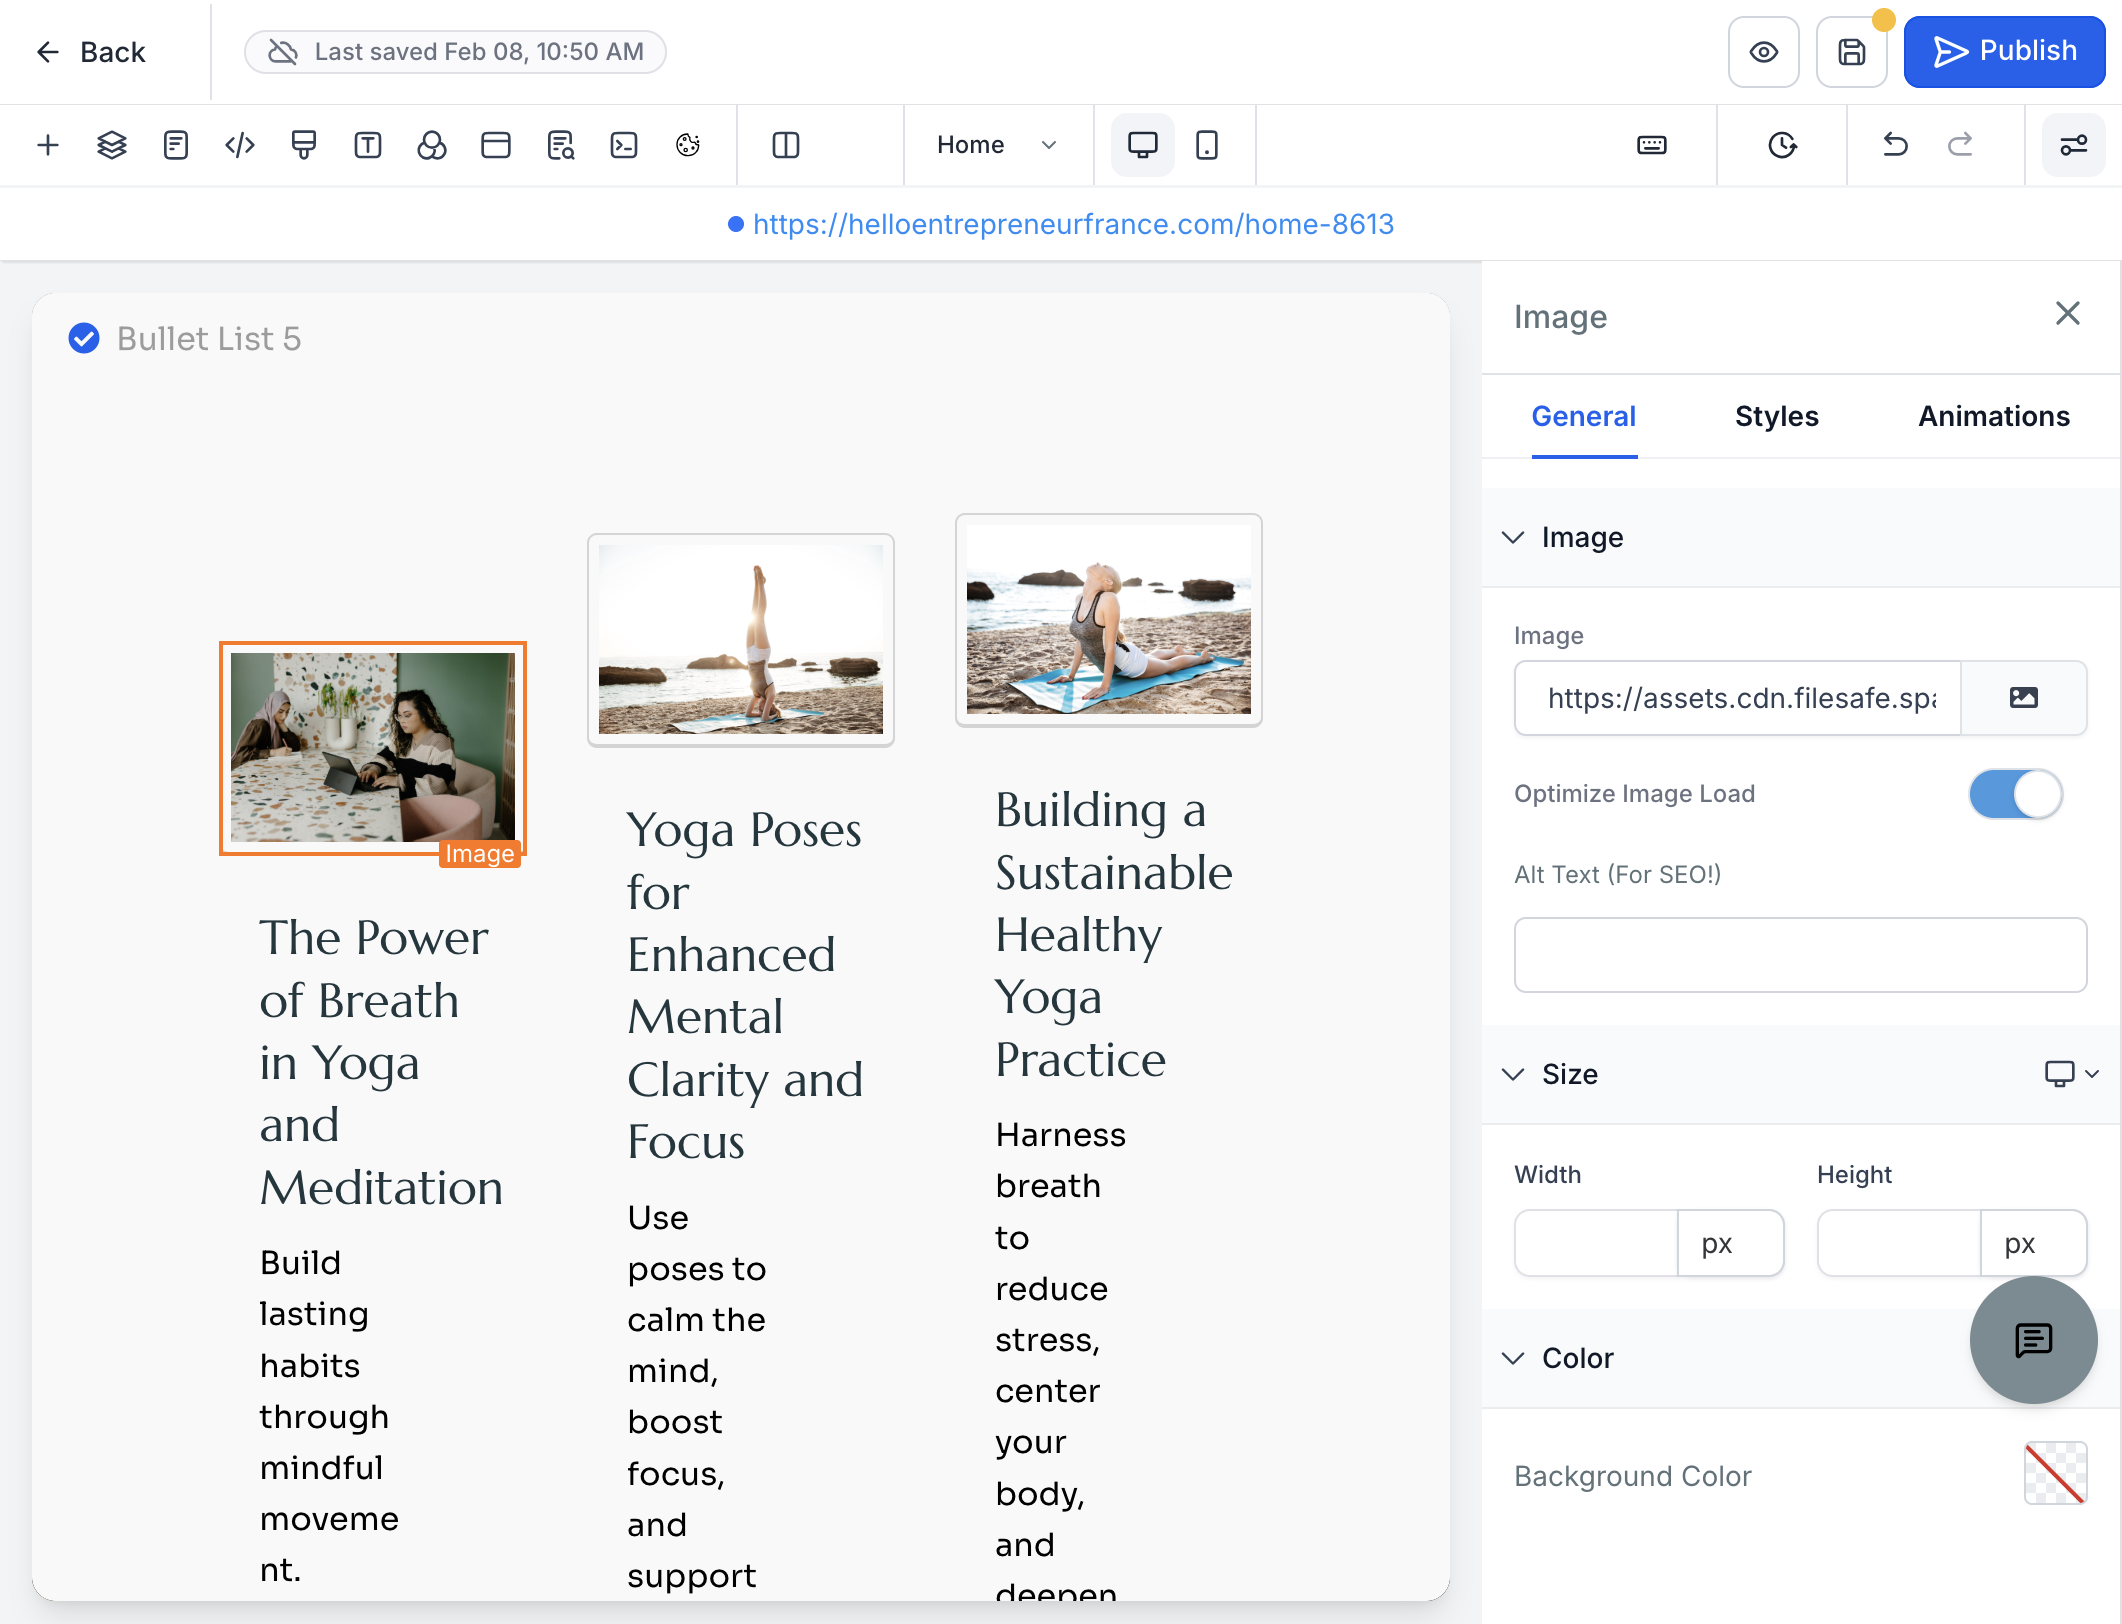Open the chat support bubble
2122x1624 pixels.
click(x=2034, y=1340)
